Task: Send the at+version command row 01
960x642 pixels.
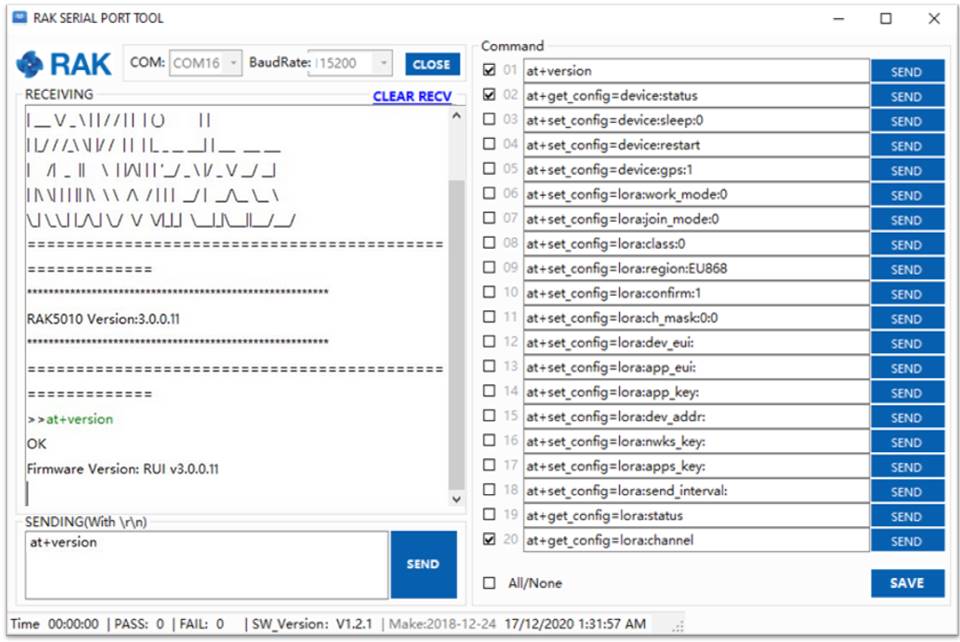Action: pyautogui.click(x=907, y=72)
